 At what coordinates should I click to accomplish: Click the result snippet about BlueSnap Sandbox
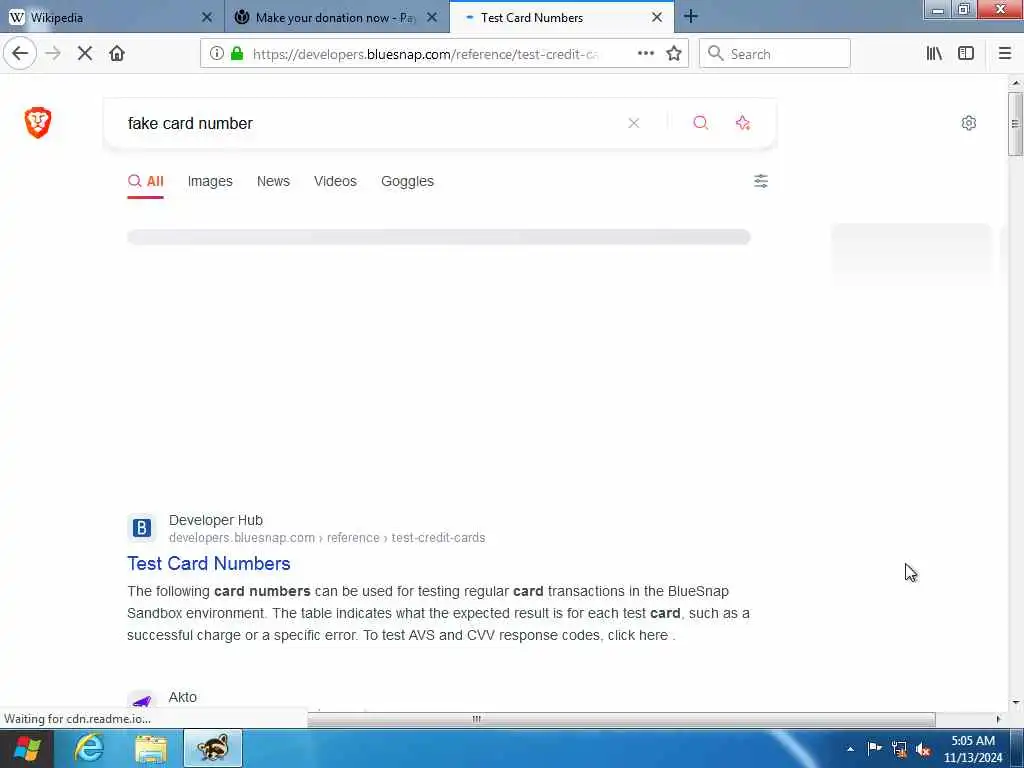point(438,613)
